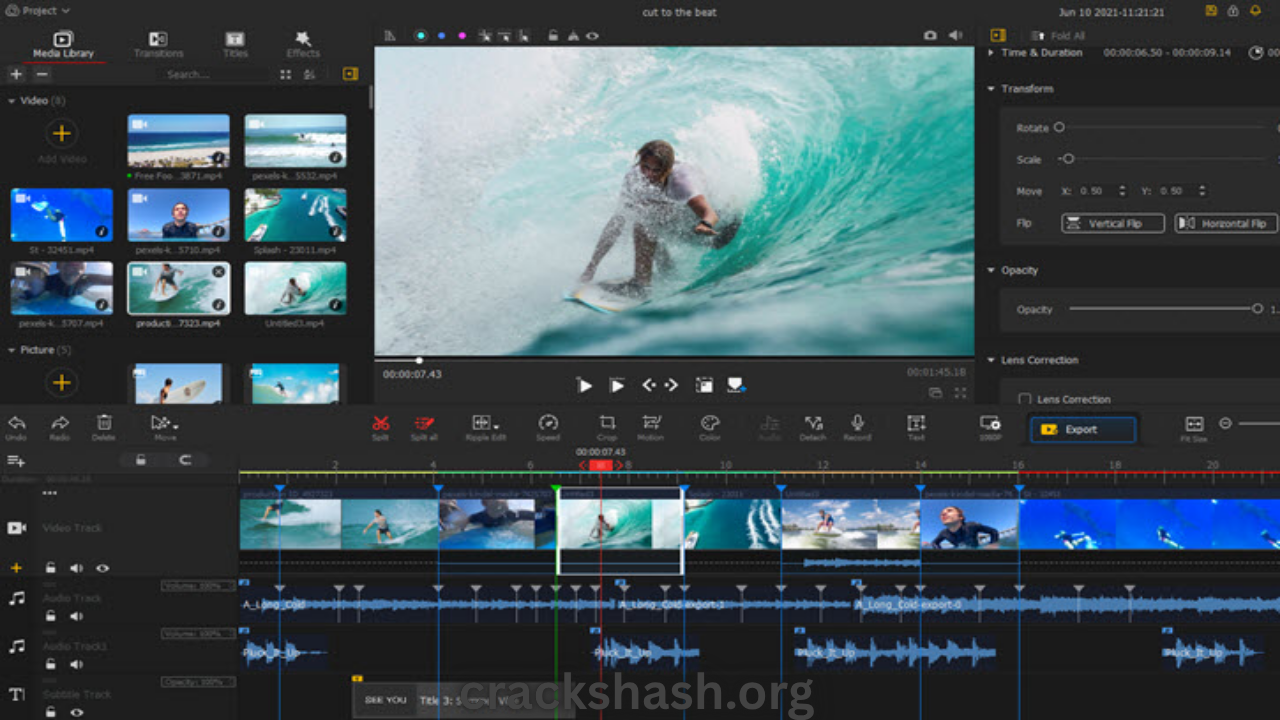The width and height of the screenshot is (1280, 720).
Task: Click the Text tool icon
Action: click(x=916, y=423)
